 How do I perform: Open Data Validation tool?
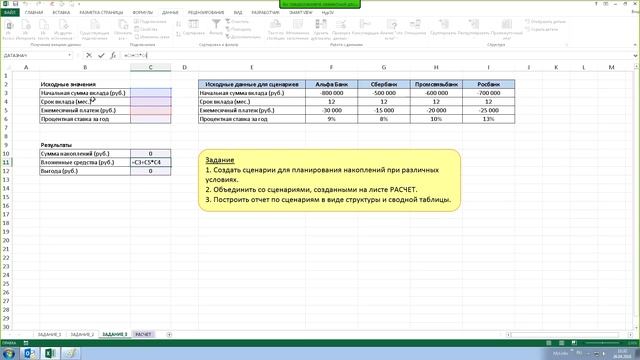[340, 29]
